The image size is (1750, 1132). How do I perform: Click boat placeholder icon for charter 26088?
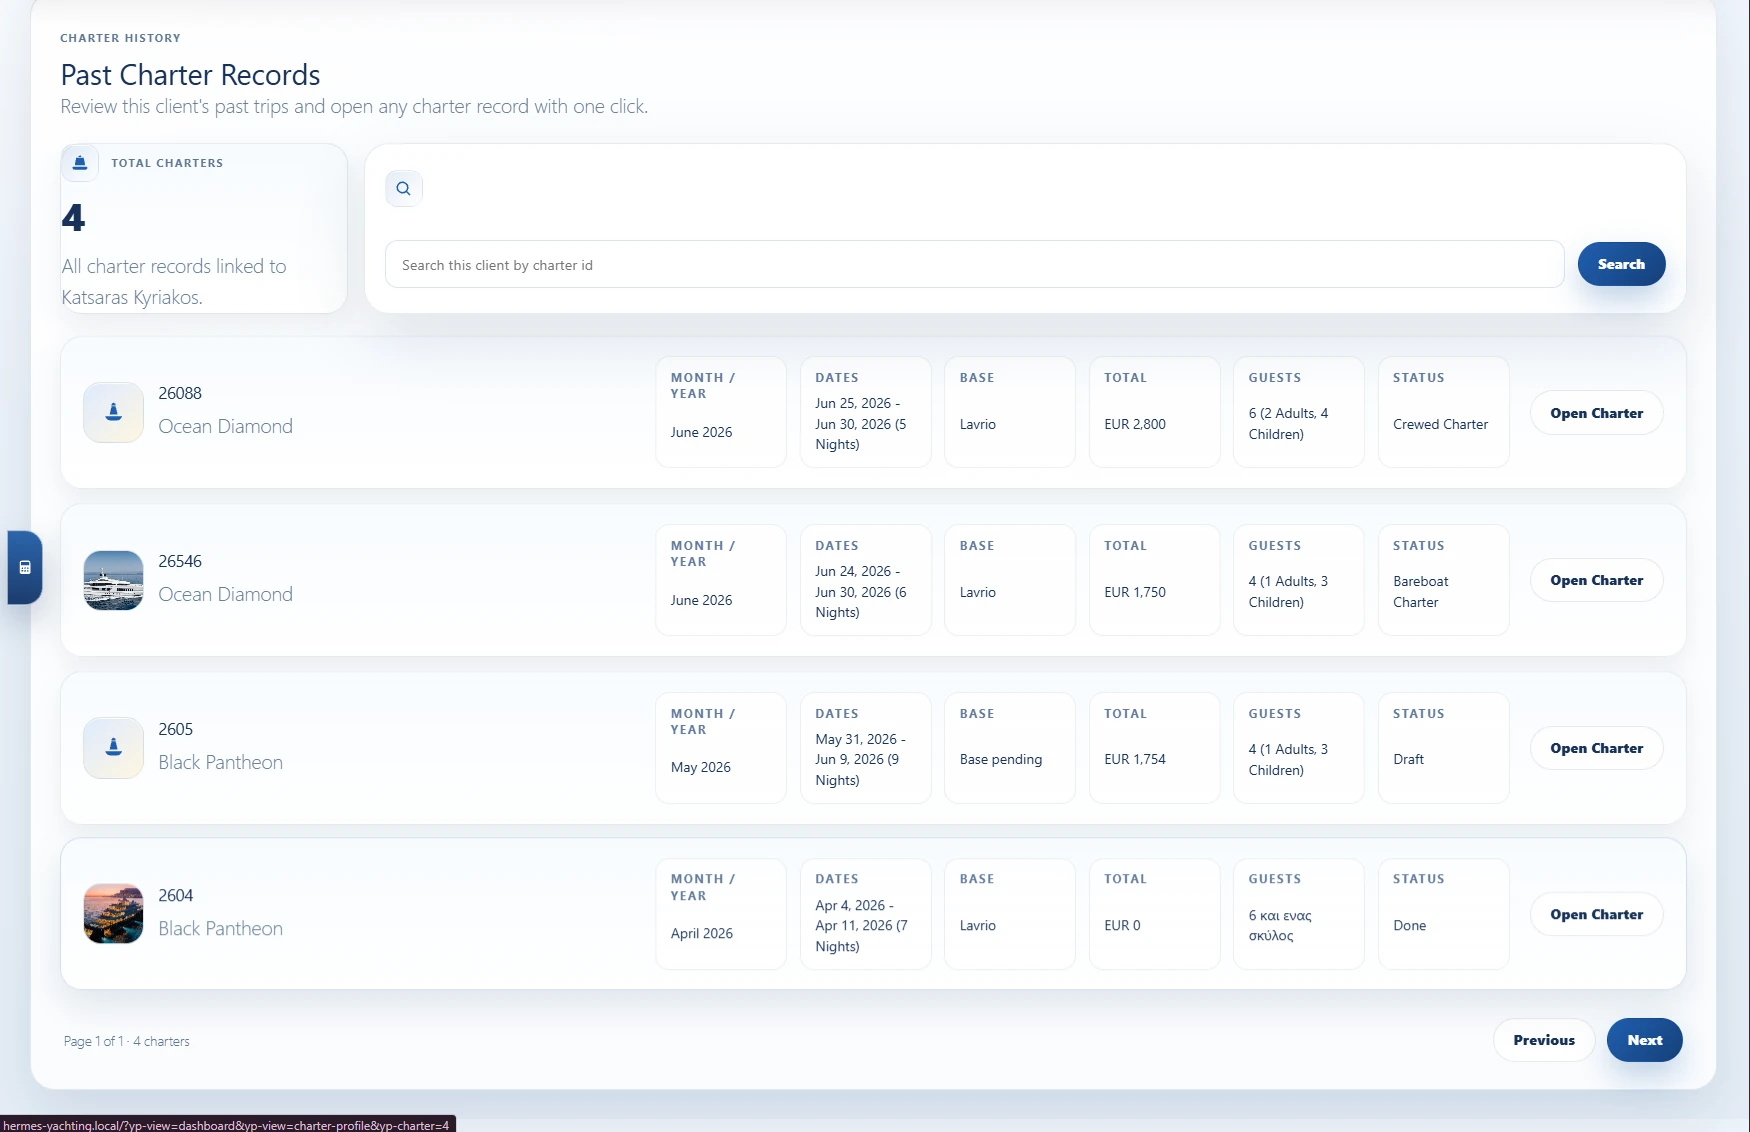[113, 412]
